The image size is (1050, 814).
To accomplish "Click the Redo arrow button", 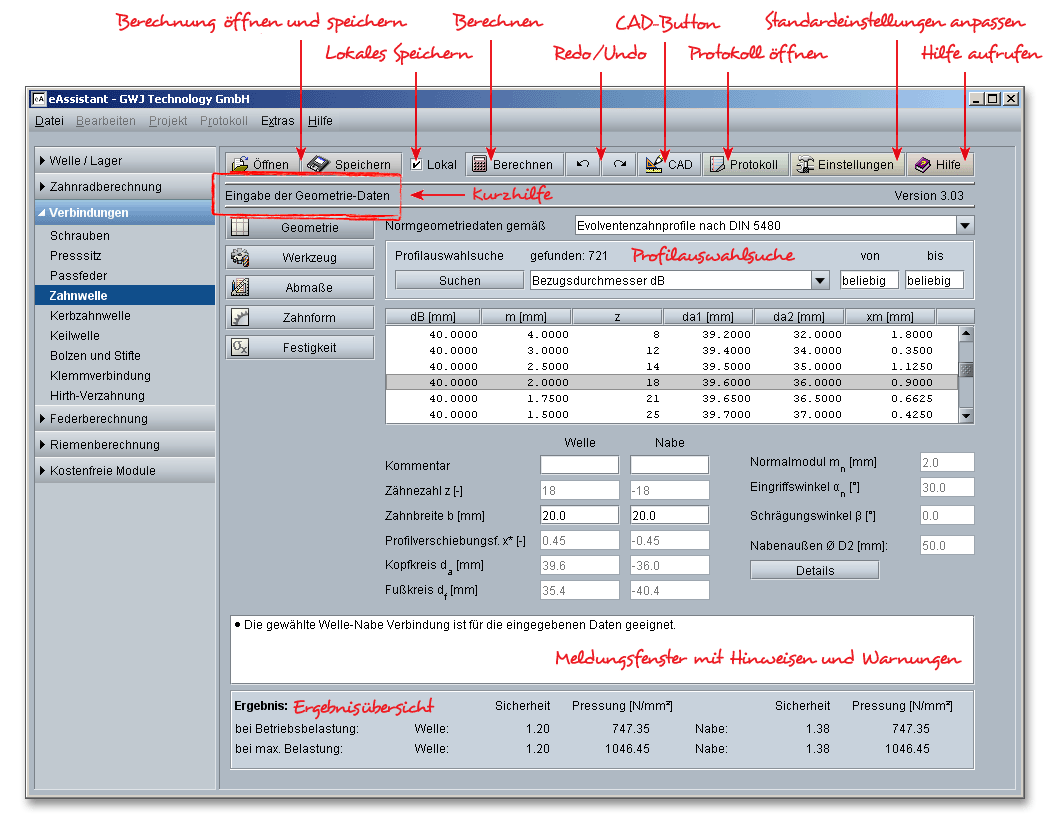I will point(620,164).
